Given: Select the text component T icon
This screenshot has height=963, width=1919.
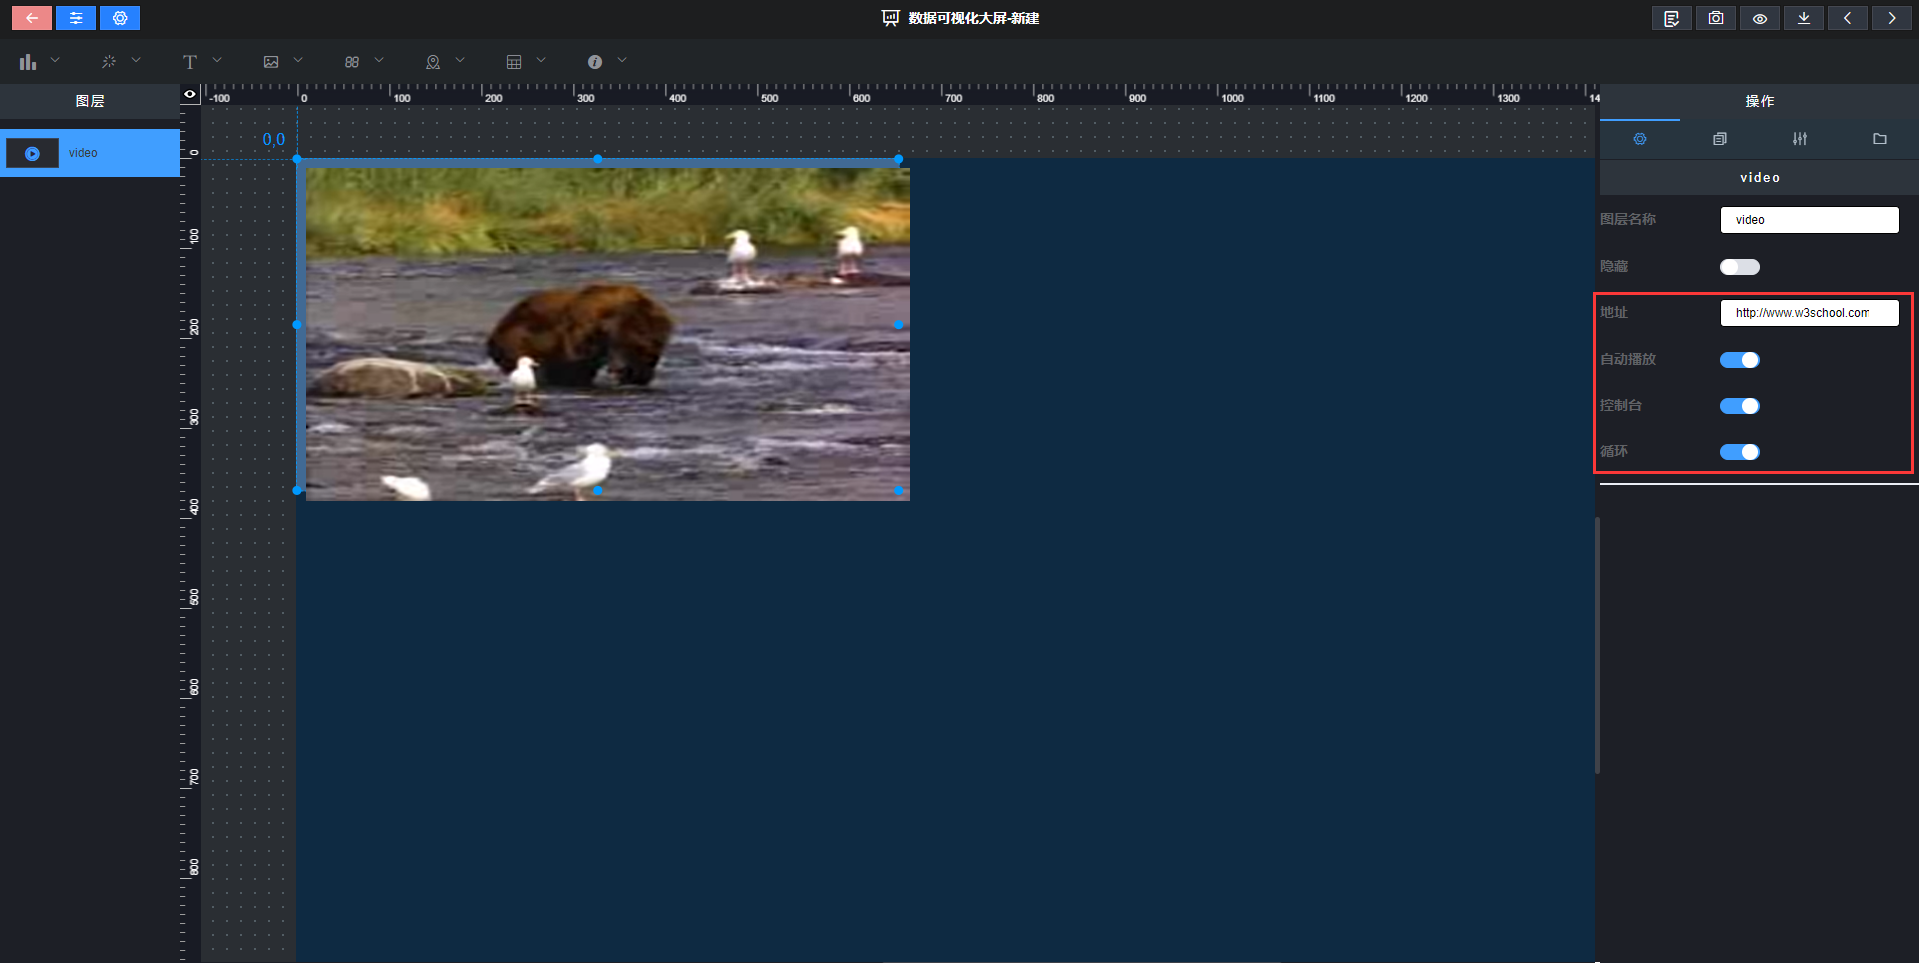Looking at the screenshot, I should click(190, 62).
